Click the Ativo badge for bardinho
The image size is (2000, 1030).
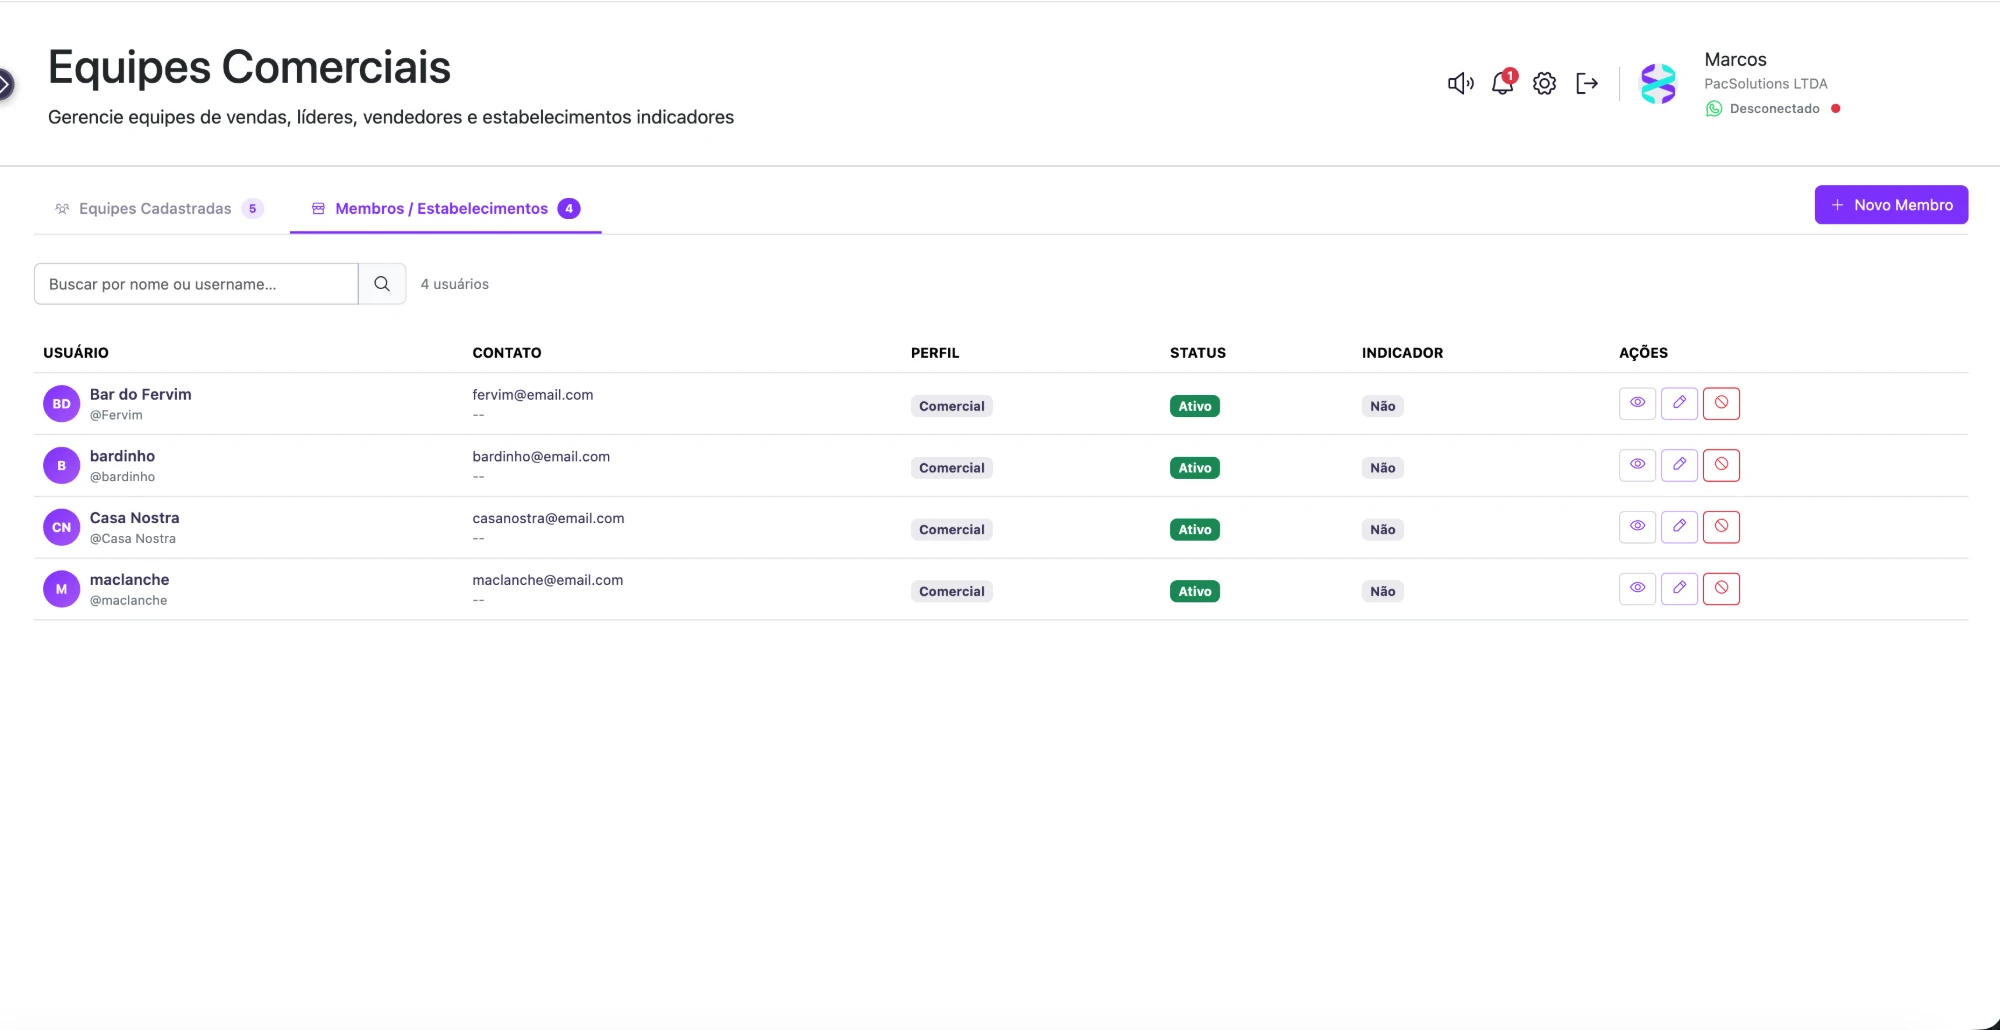click(x=1195, y=468)
